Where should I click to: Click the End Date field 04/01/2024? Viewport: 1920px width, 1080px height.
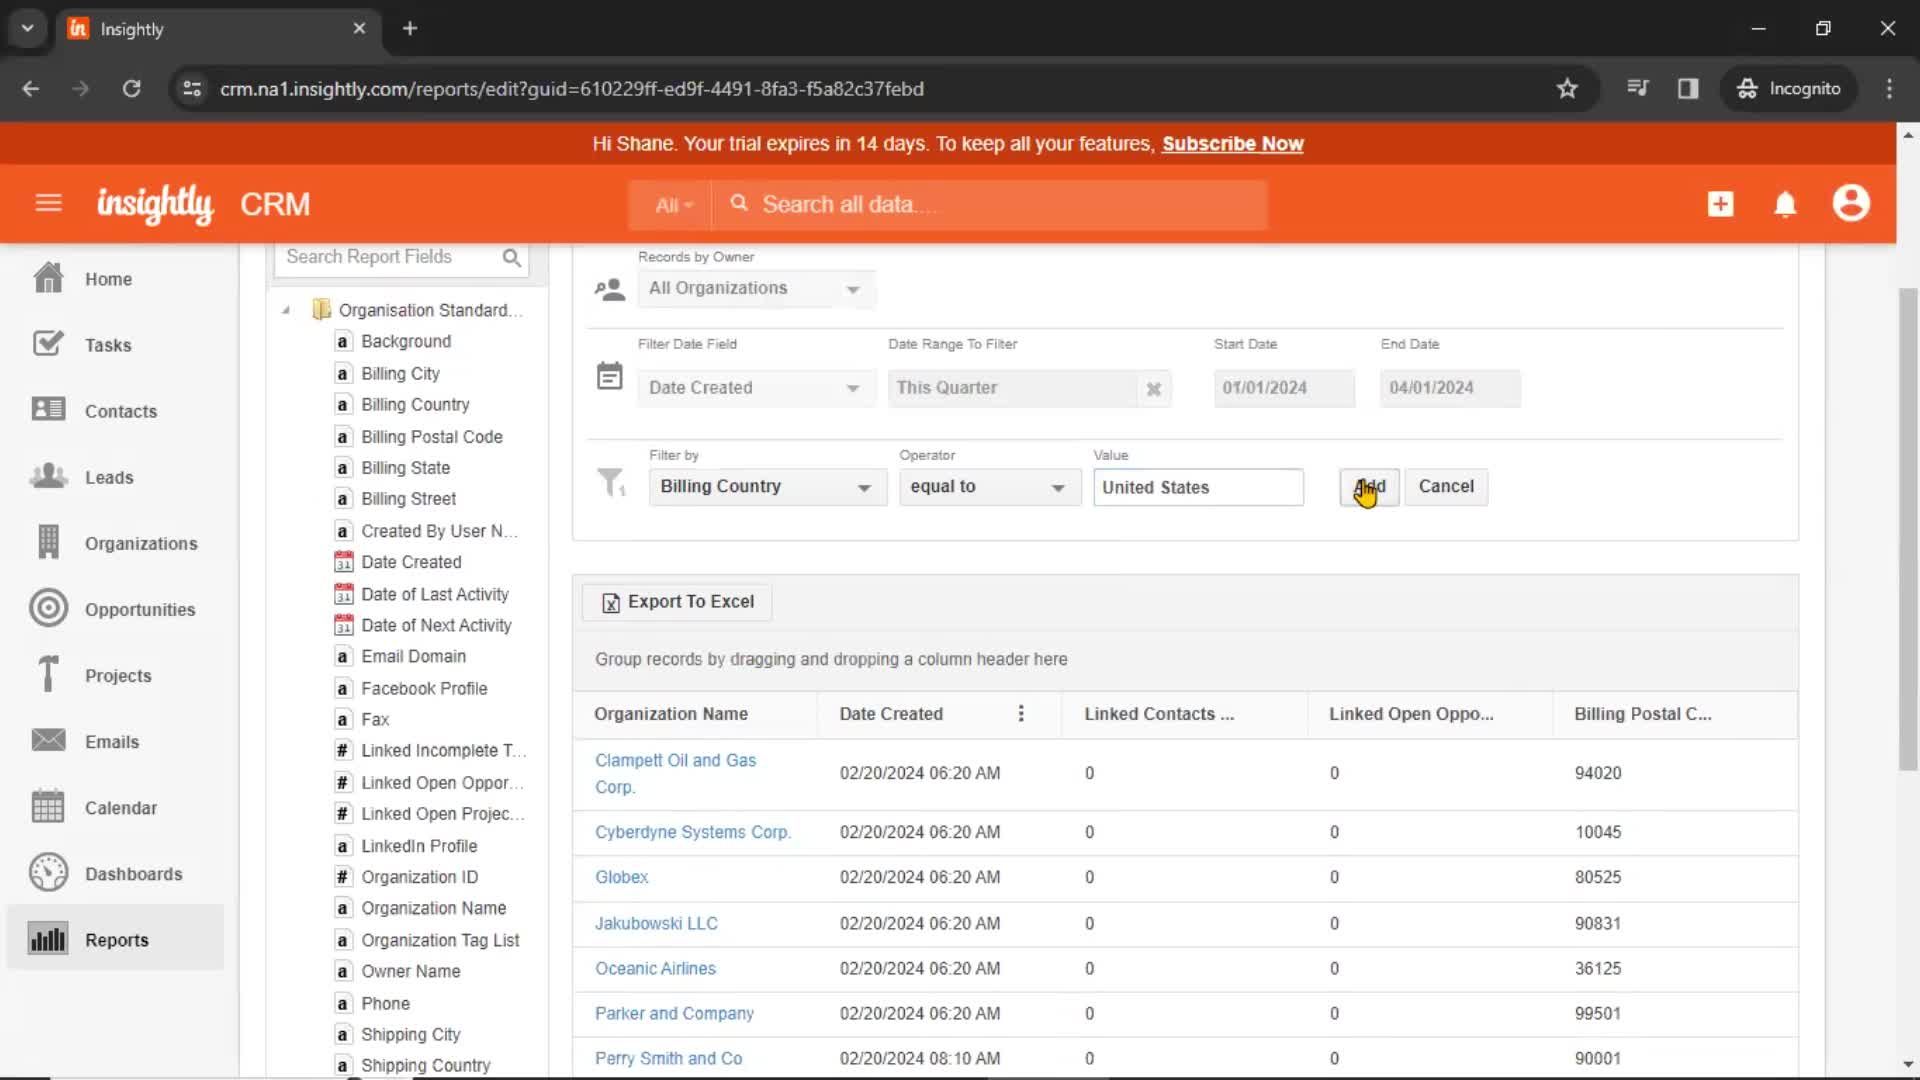tap(1450, 388)
